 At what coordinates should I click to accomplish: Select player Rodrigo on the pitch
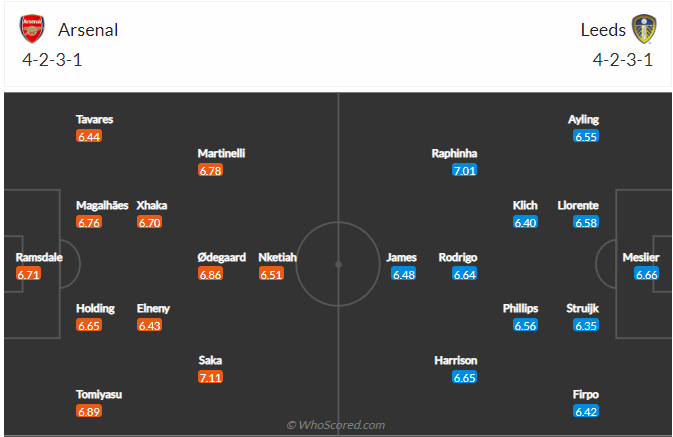(458, 257)
